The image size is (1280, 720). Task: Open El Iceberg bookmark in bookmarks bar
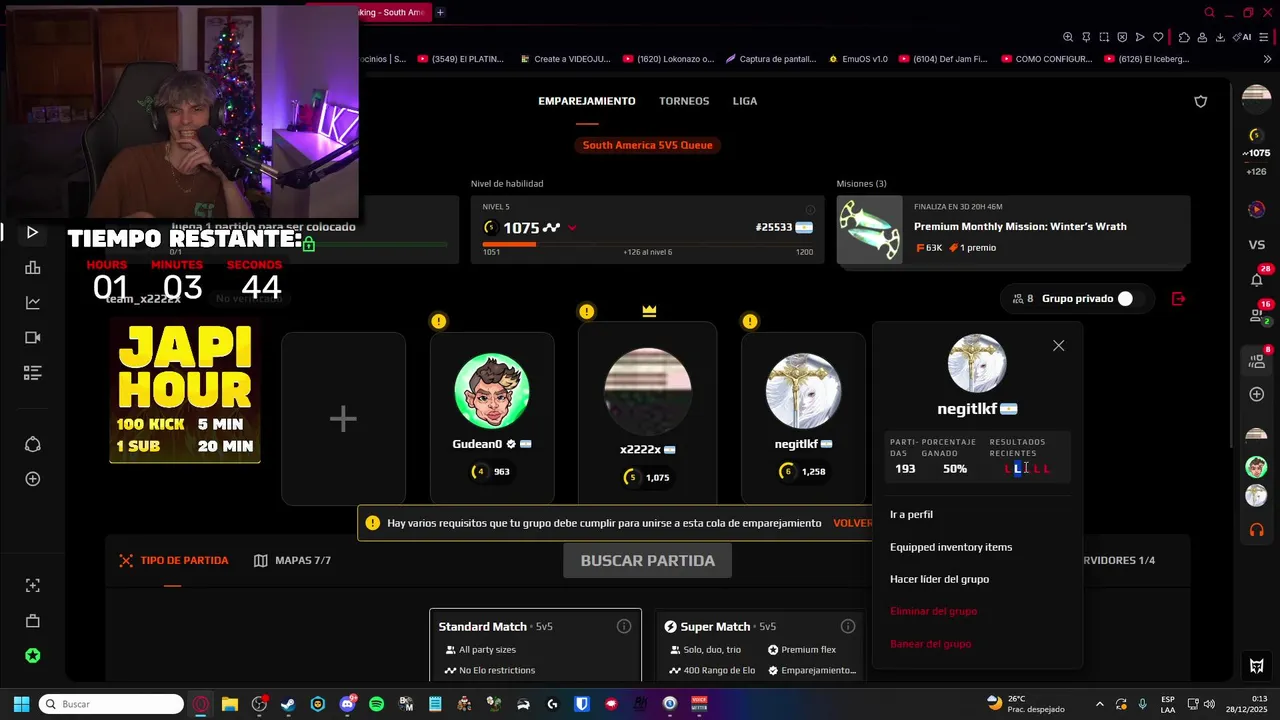pos(1146,59)
